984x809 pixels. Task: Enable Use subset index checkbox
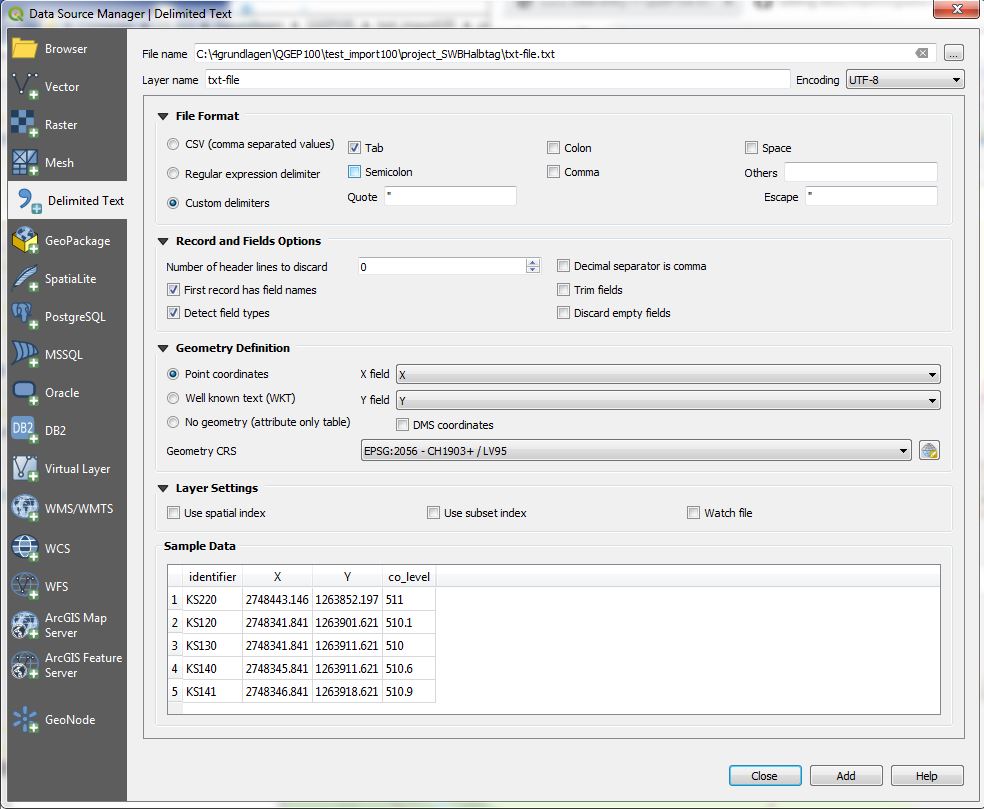(433, 513)
